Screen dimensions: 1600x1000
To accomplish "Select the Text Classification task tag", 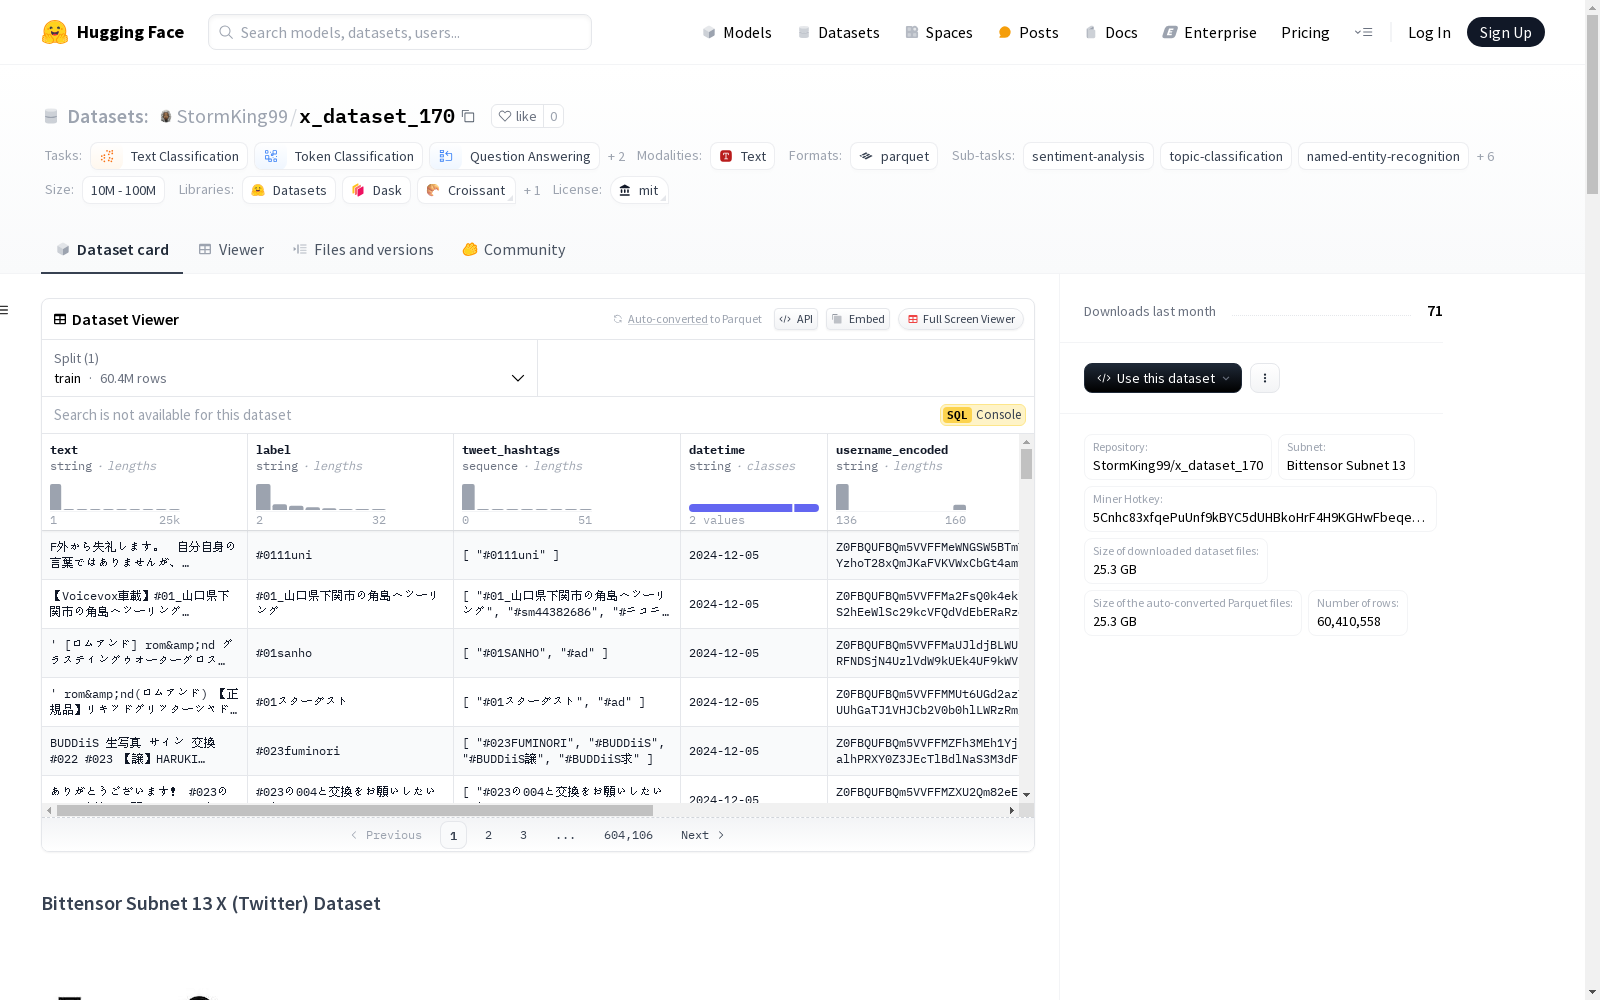I will [169, 156].
